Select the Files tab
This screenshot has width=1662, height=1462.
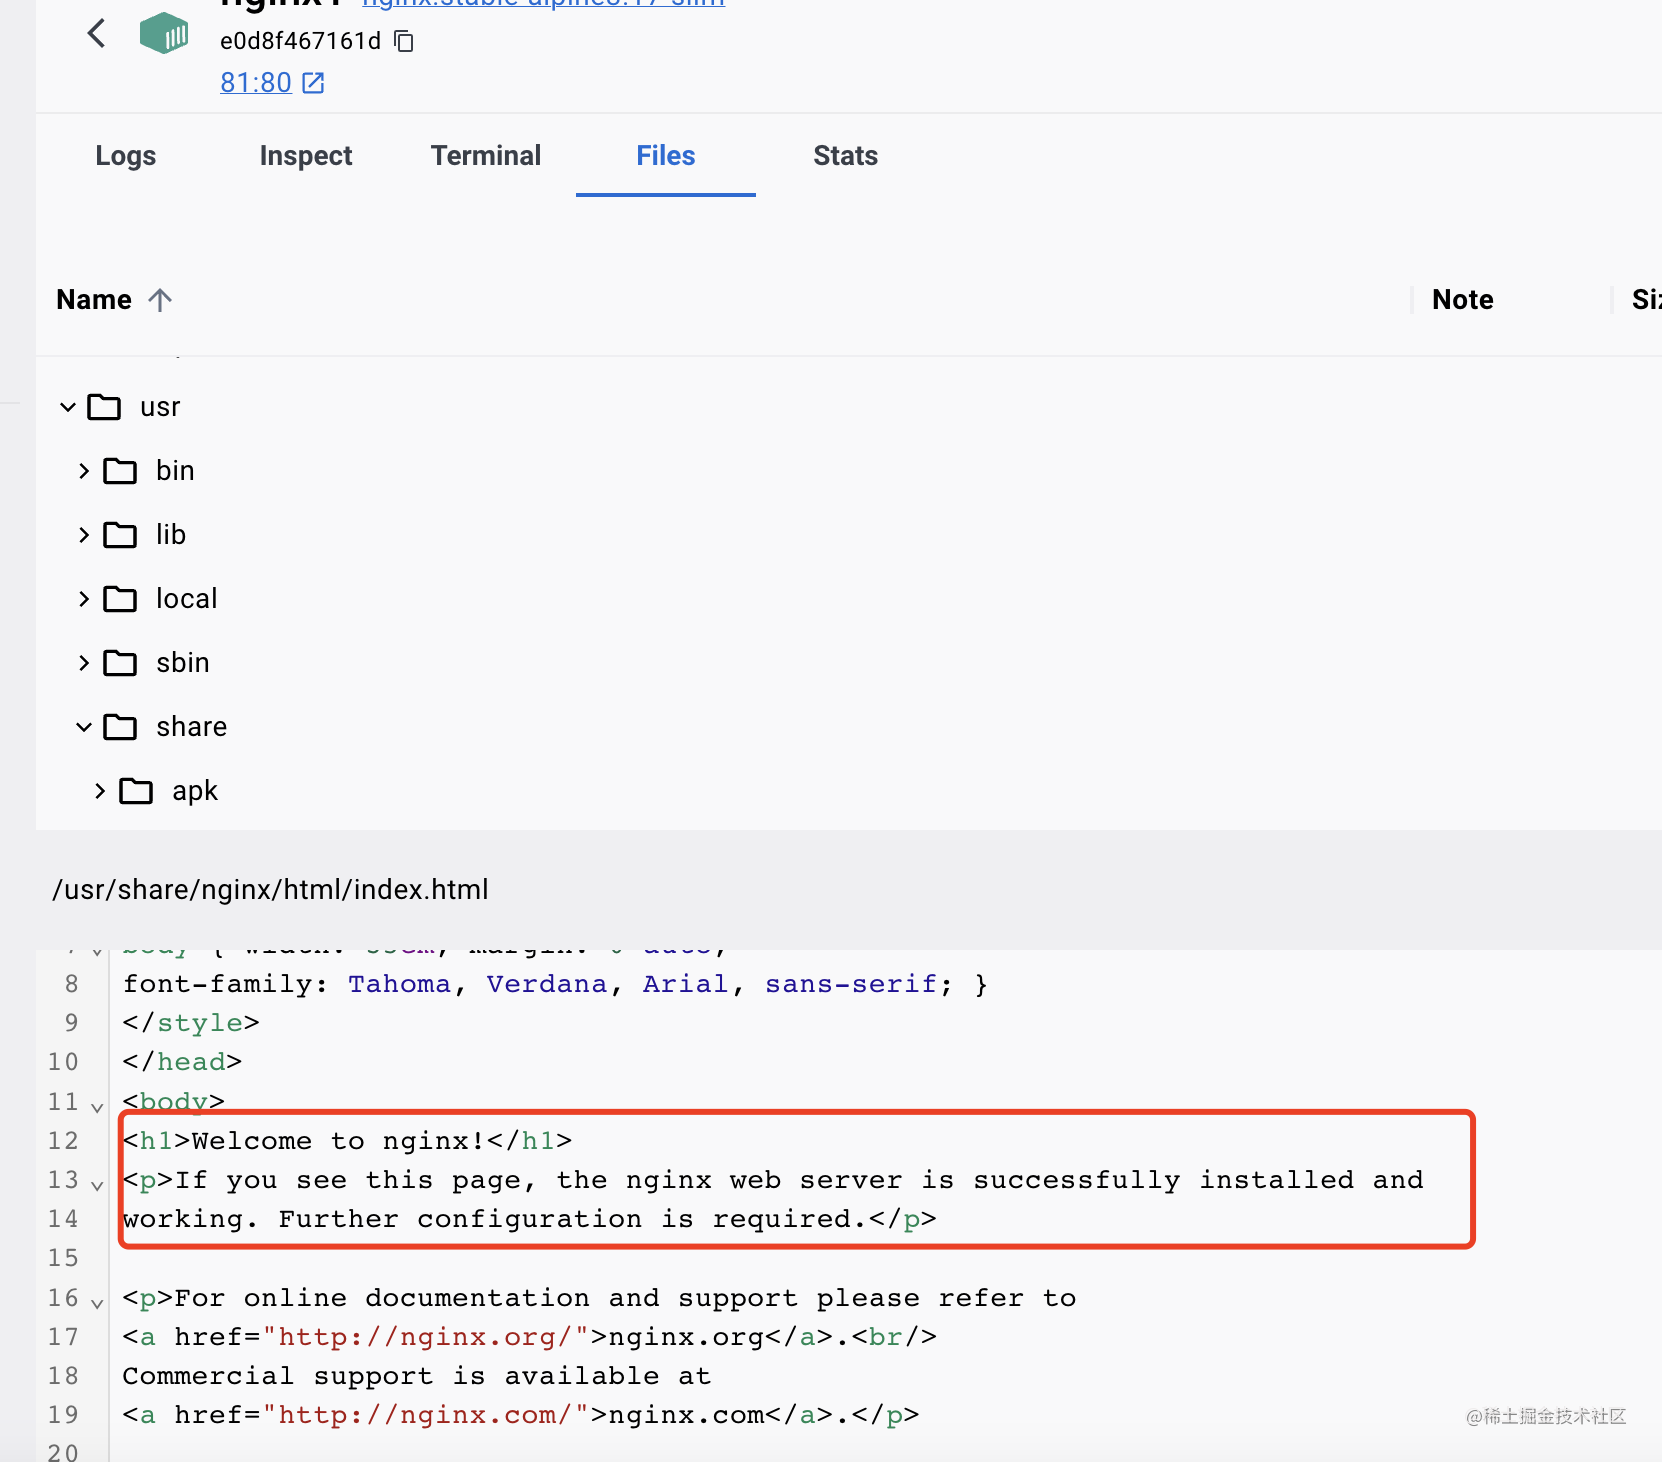point(666,156)
